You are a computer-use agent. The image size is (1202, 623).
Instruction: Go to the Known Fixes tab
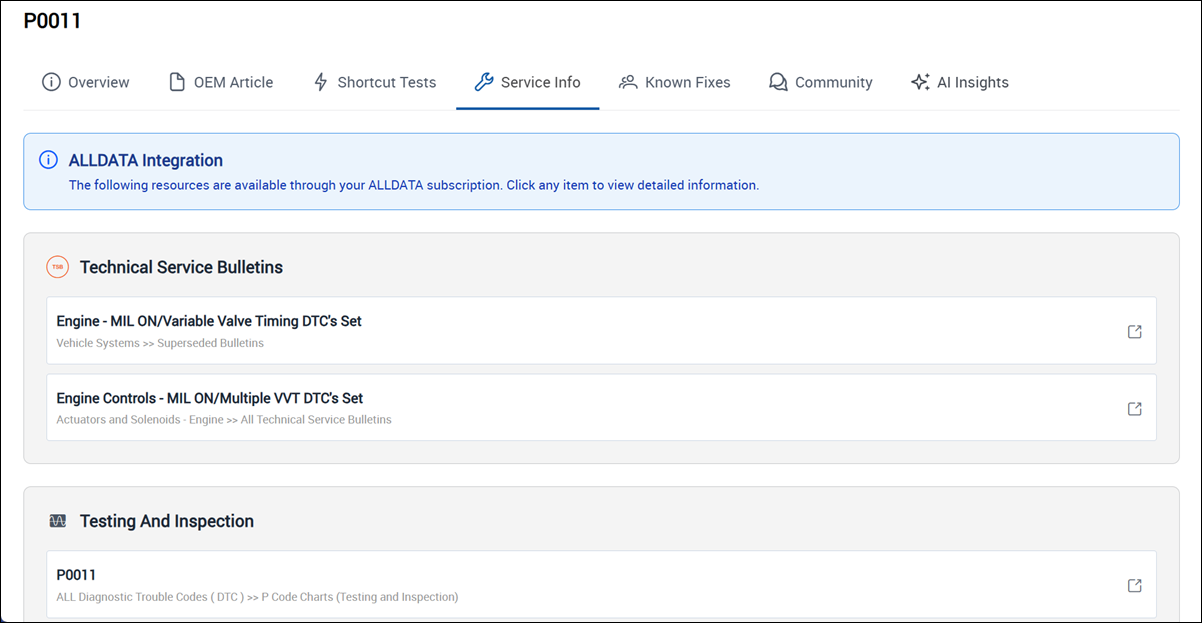(675, 82)
